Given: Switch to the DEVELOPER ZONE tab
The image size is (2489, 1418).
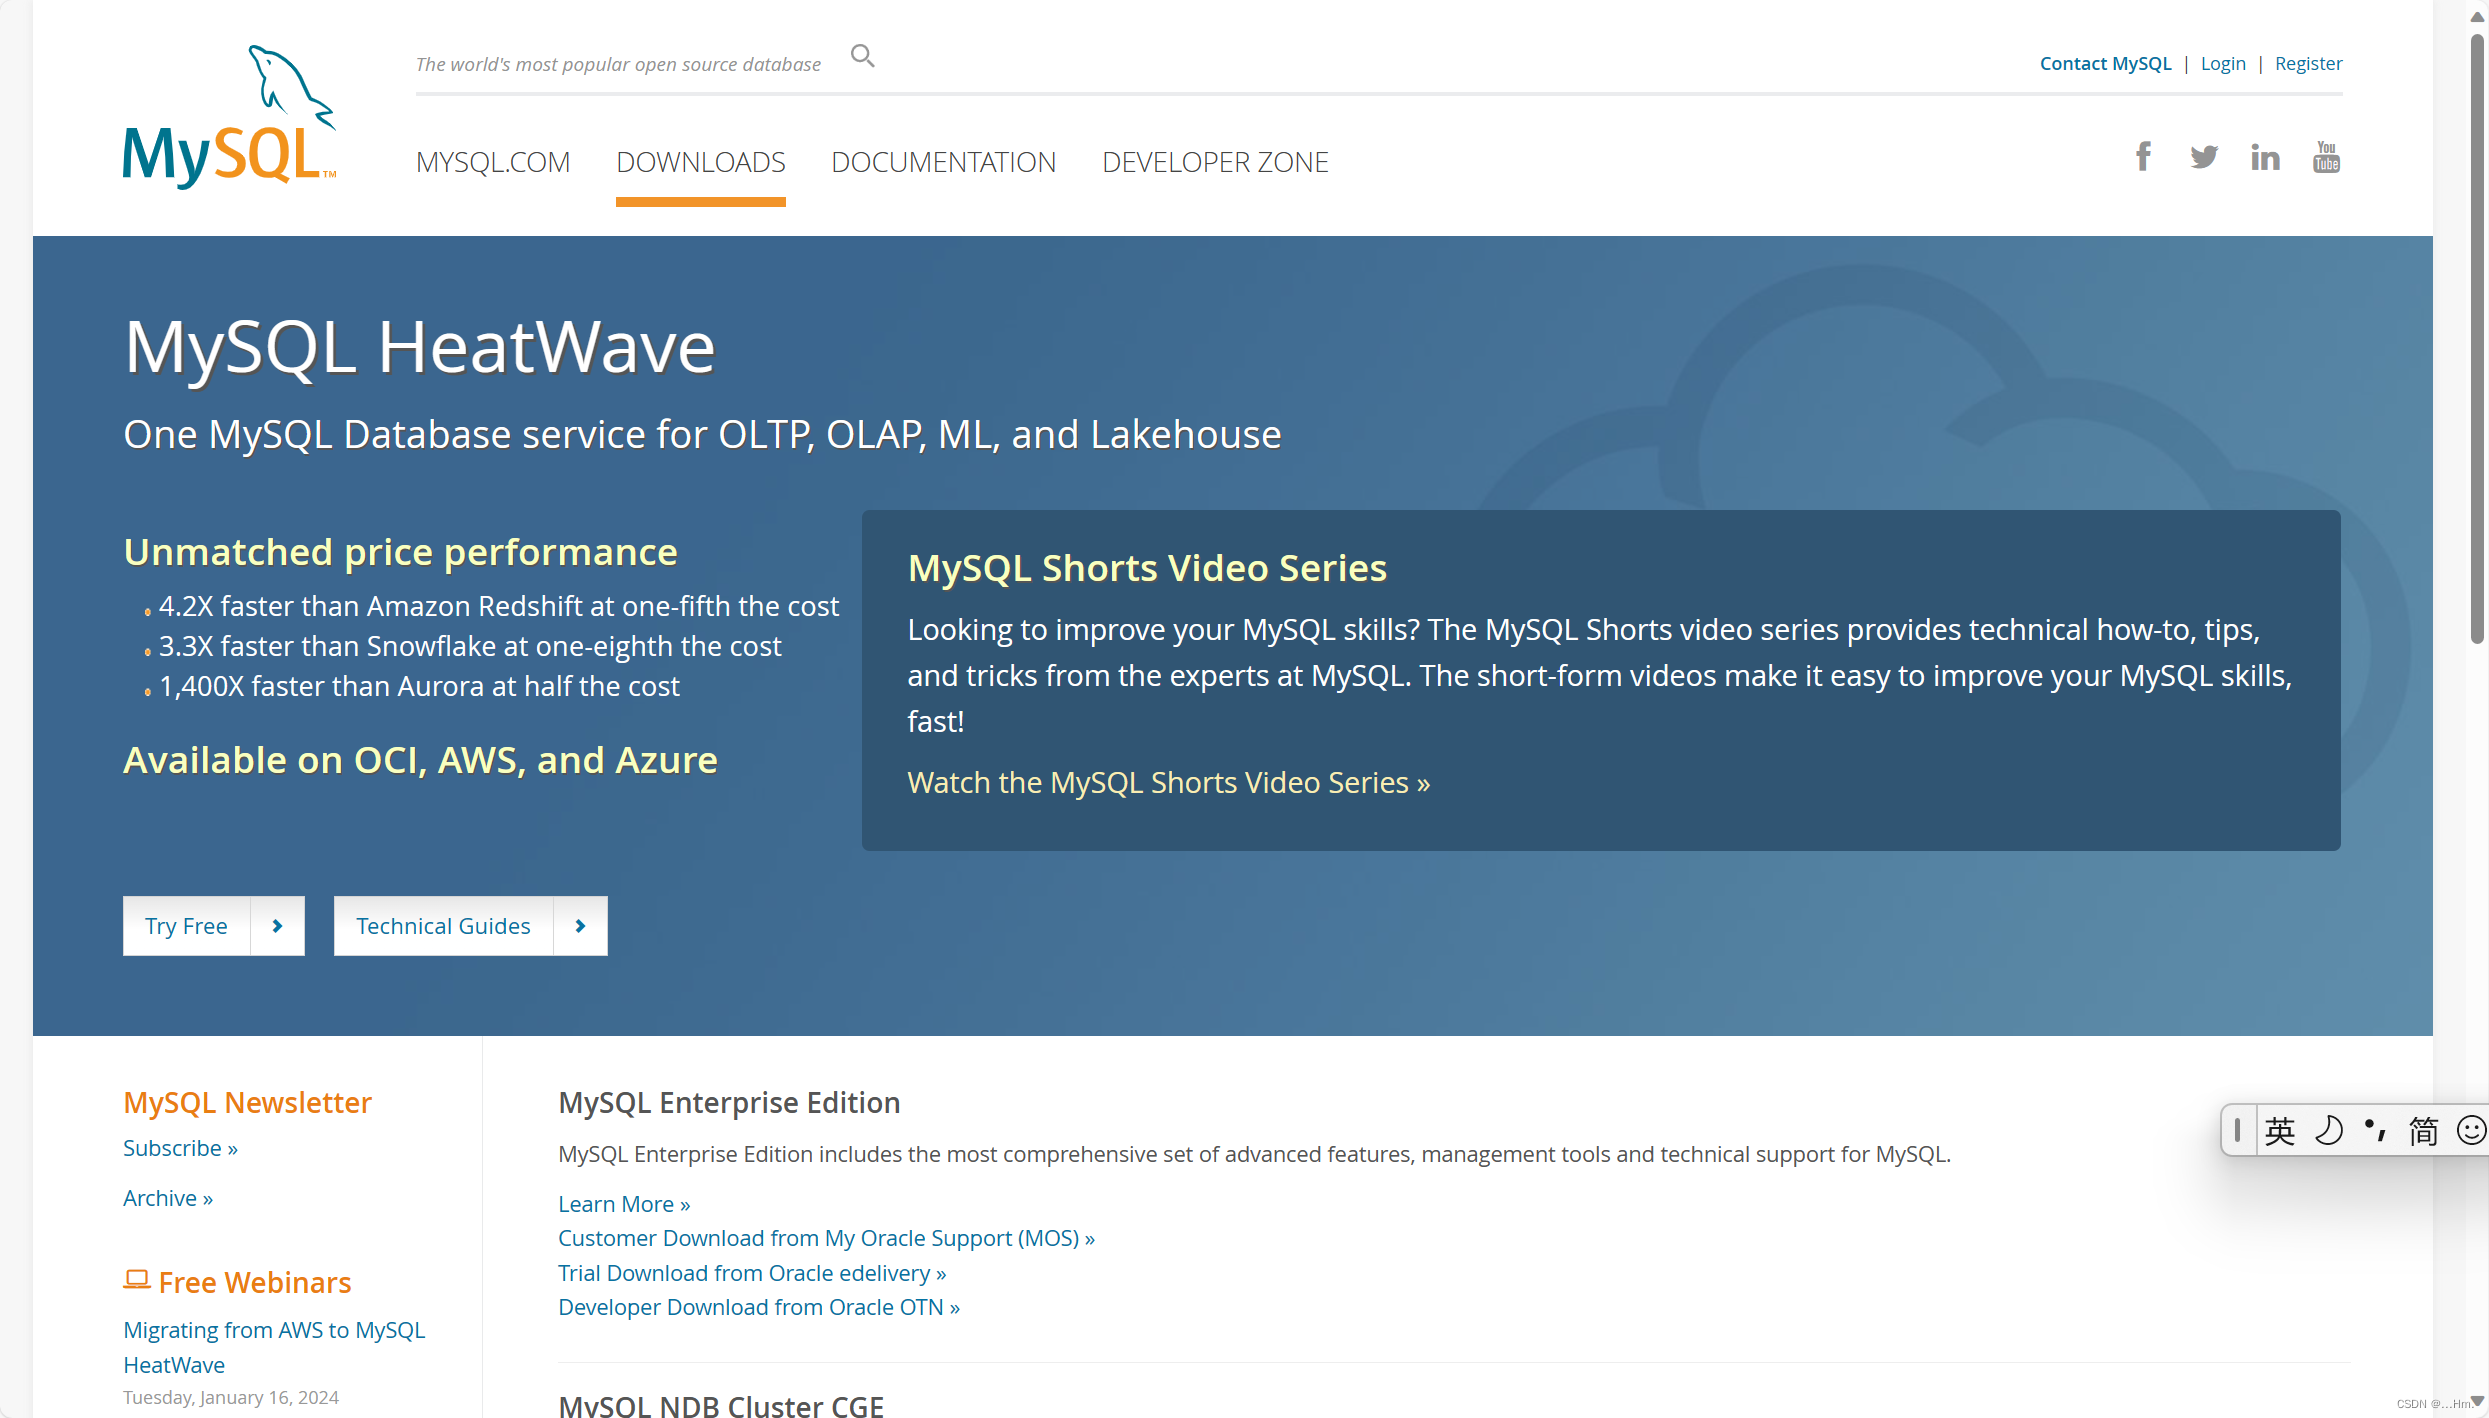Looking at the screenshot, I should point(1215,162).
